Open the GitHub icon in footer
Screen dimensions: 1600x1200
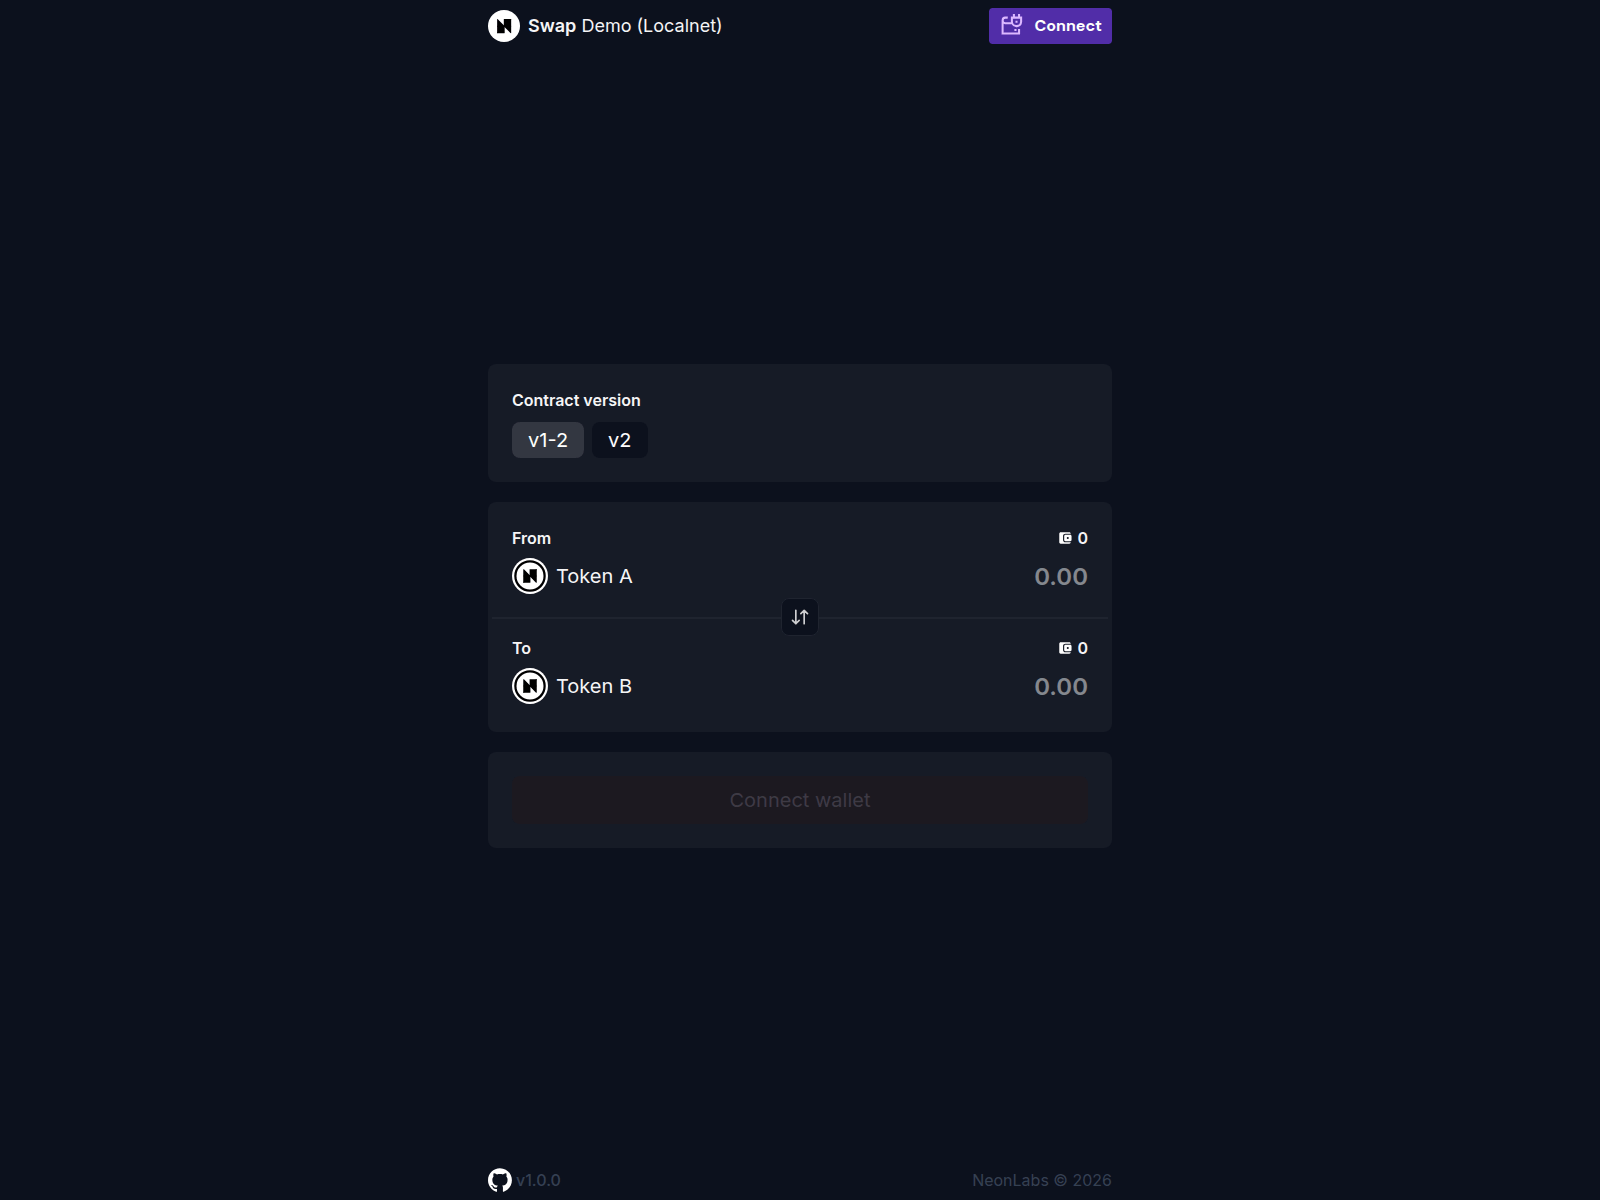pos(500,1180)
